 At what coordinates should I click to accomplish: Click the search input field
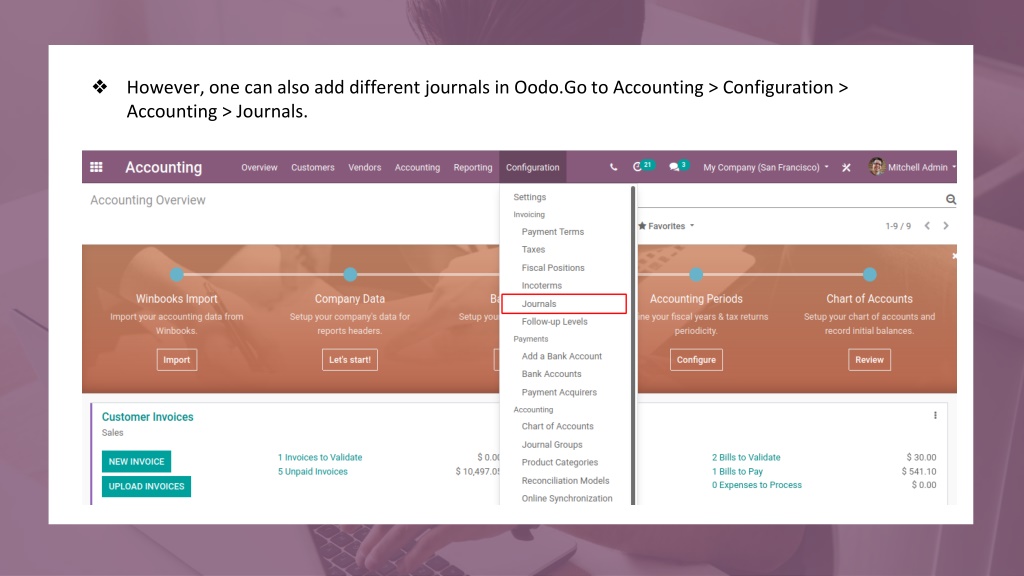pyautogui.click(x=790, y=199)
